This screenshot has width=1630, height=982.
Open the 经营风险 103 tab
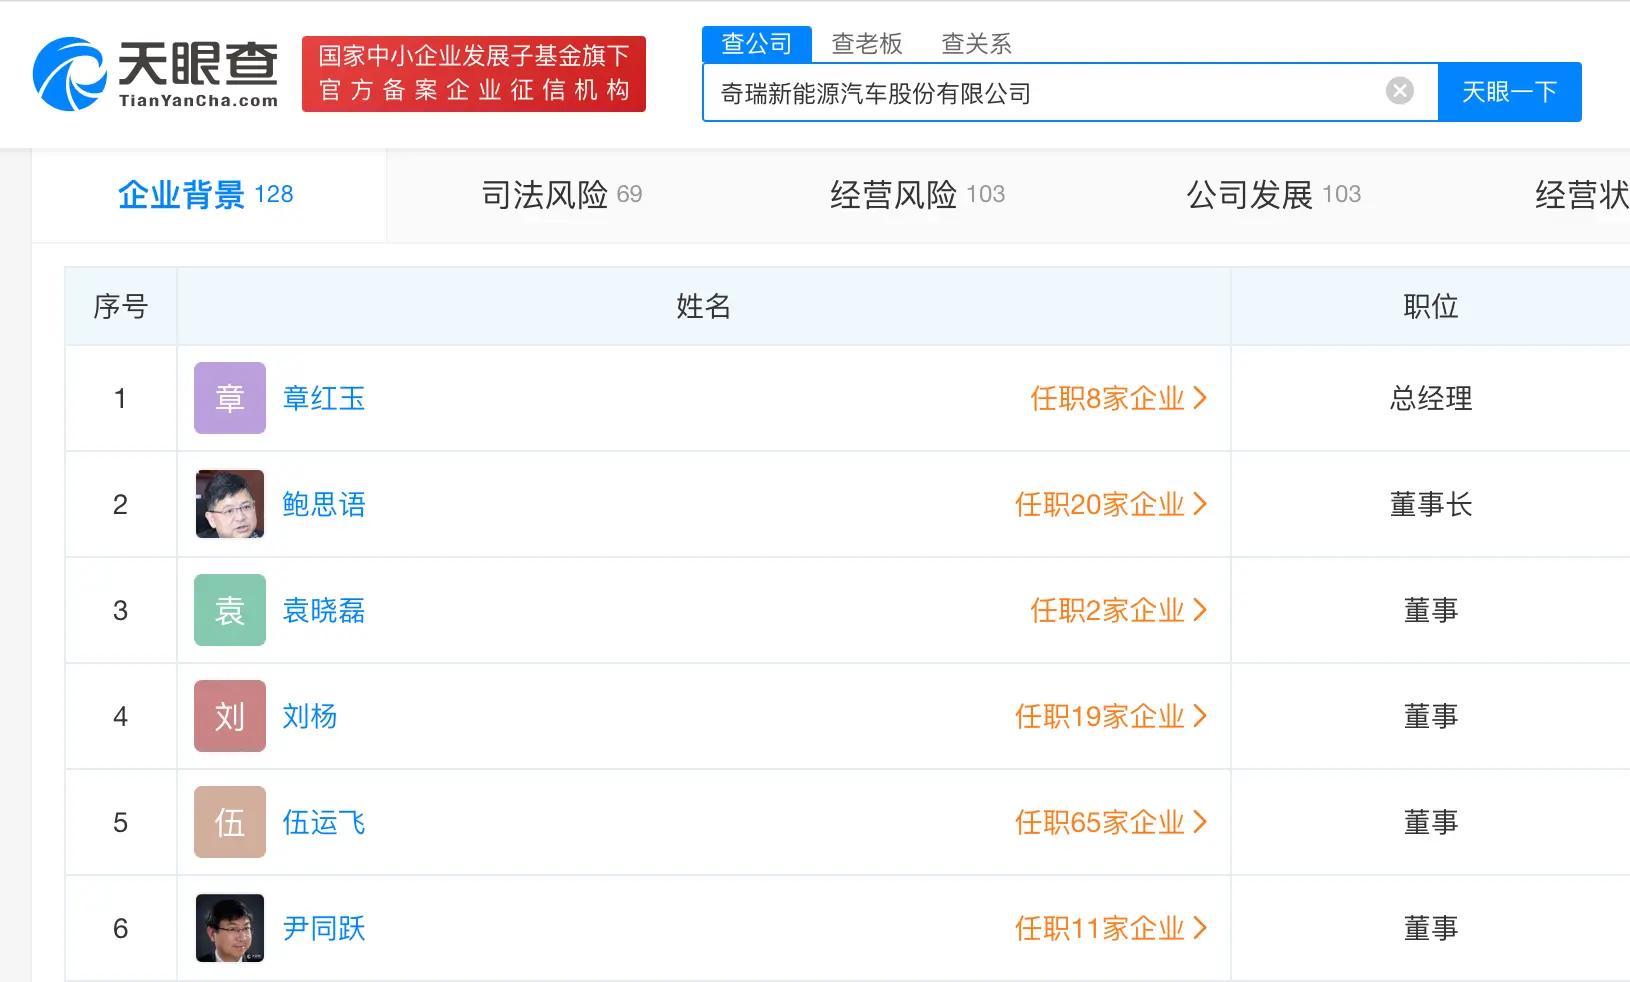tap(918, 195)
